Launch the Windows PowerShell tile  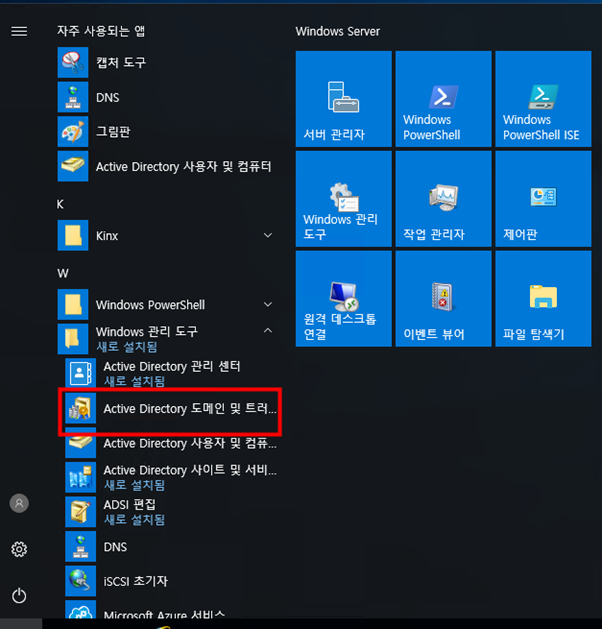click(x=443, y=99)
